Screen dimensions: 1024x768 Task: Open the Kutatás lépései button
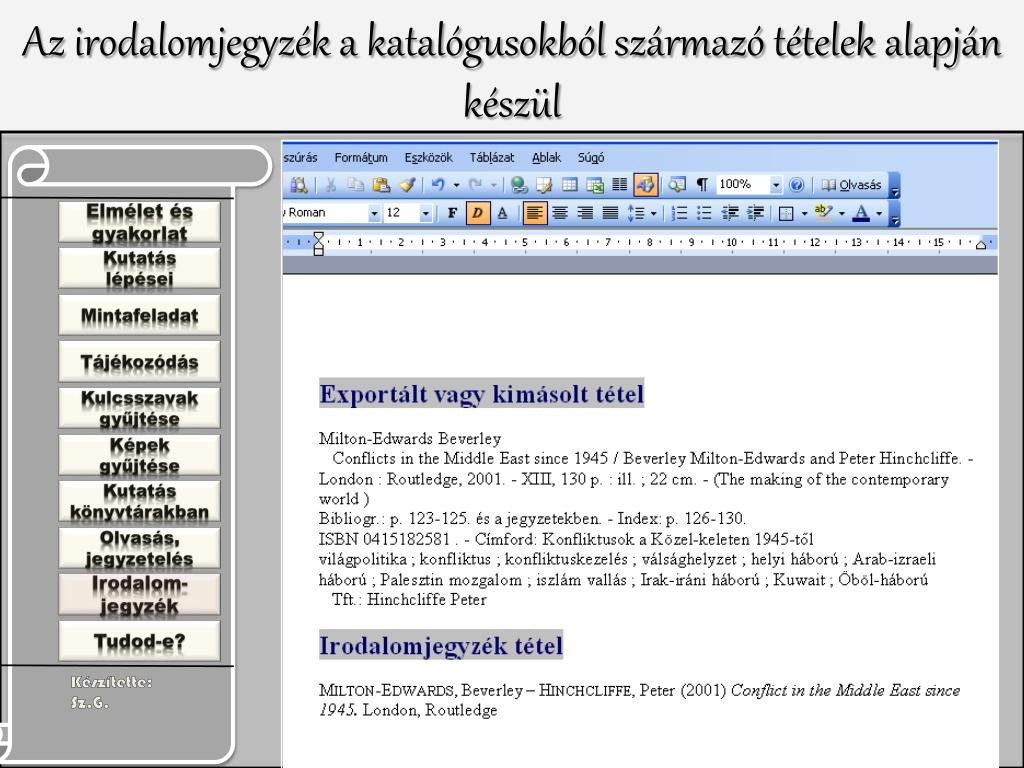(139, 268)
